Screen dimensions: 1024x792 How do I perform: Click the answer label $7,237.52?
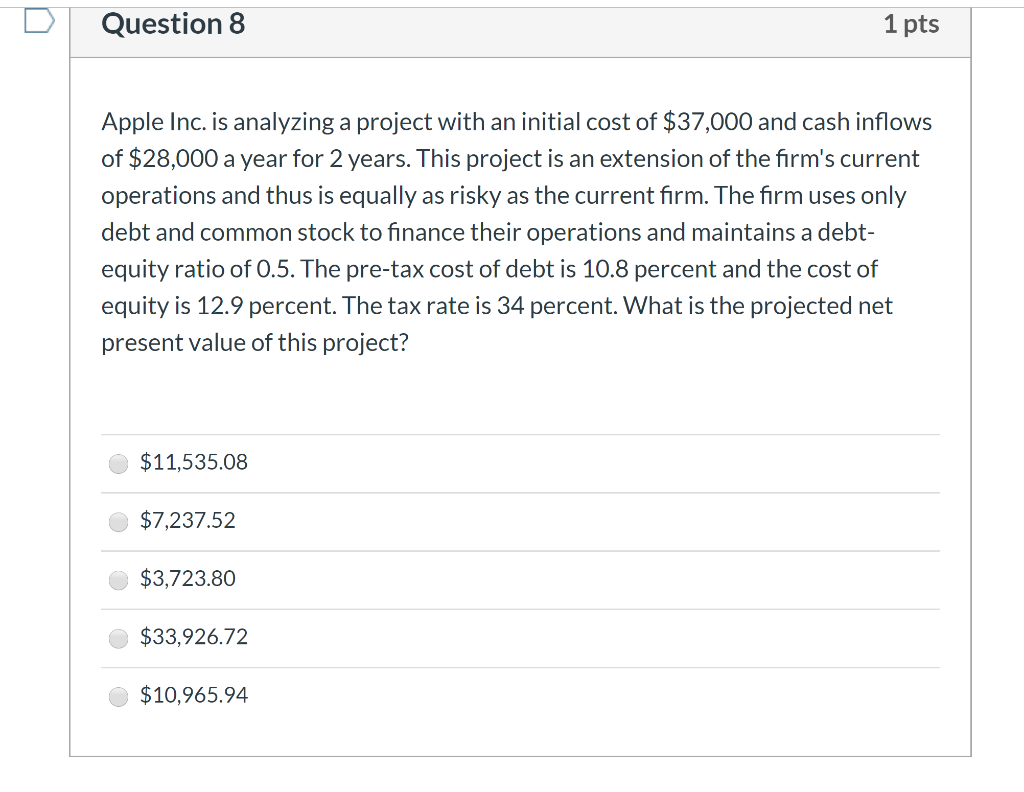[186, 520]
